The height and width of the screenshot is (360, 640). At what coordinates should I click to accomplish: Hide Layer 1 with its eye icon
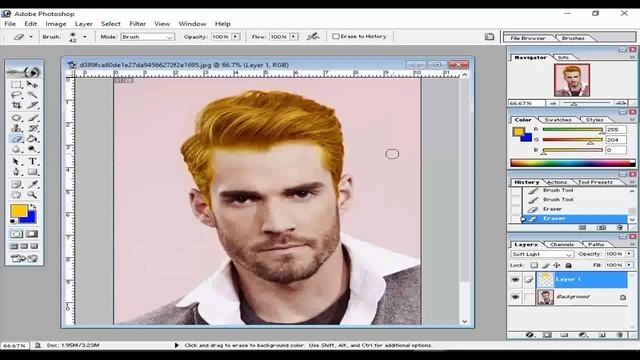pyautogui.click(x=515, y=280)
